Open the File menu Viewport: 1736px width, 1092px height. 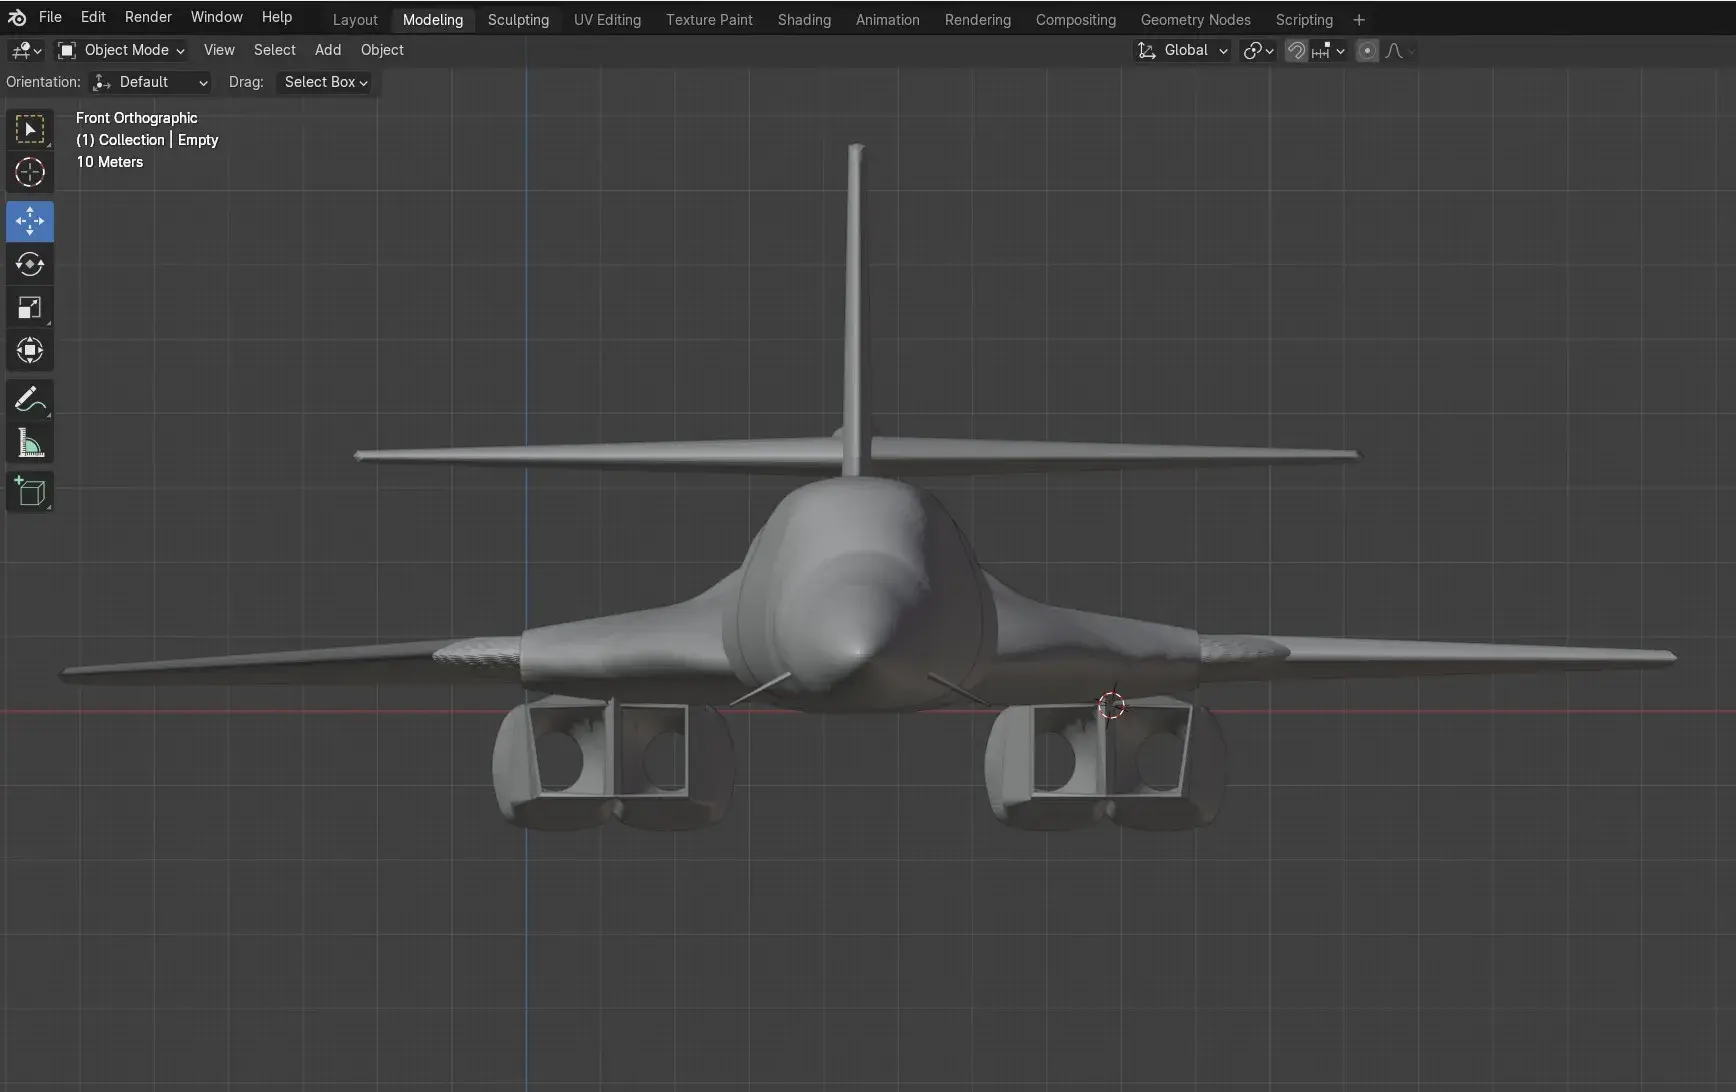coord(50,17)
